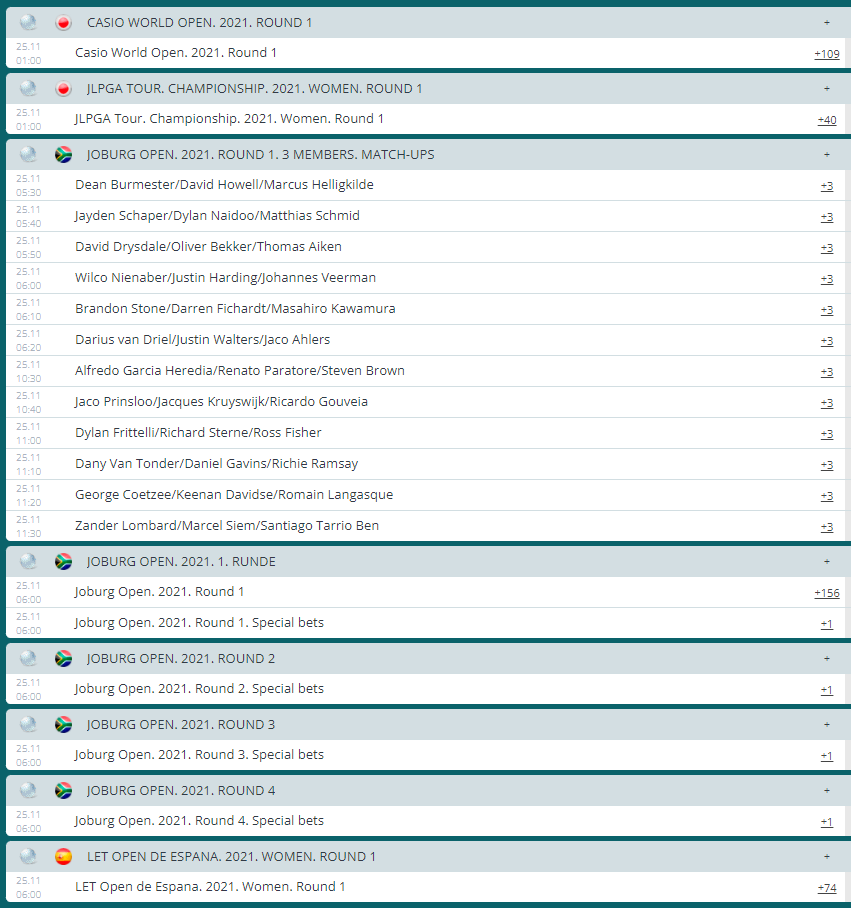This screenshot has width=851, height=908.
Task: Select George Coetzee/Keenan Davidse/Romain Langasque event
Action: [234, 495]
